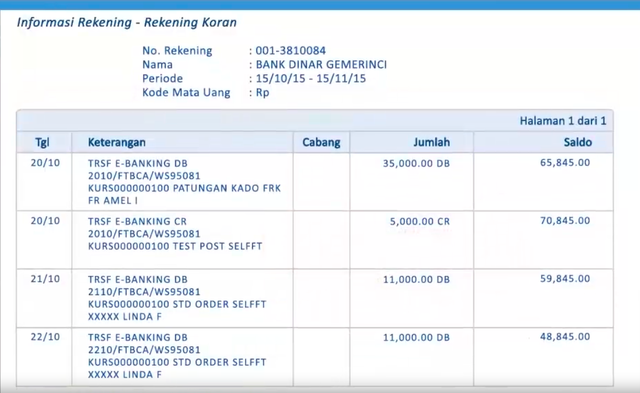Click the name BANK DINAR GEMERINCI
Screen dimensions: 640x393
tap(321, 64)
